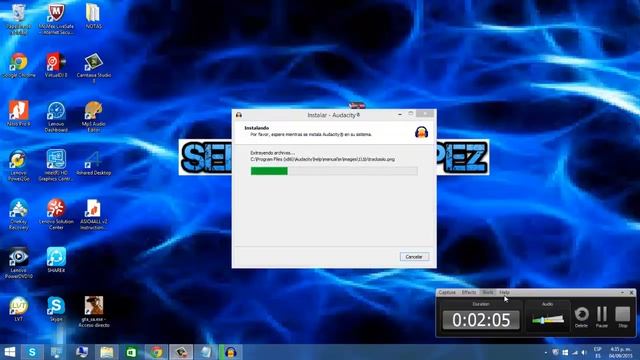The height and width of the screenshot is (360, 640).
Task: Click the 0:02:05 duration display
Action: [481, 320]
